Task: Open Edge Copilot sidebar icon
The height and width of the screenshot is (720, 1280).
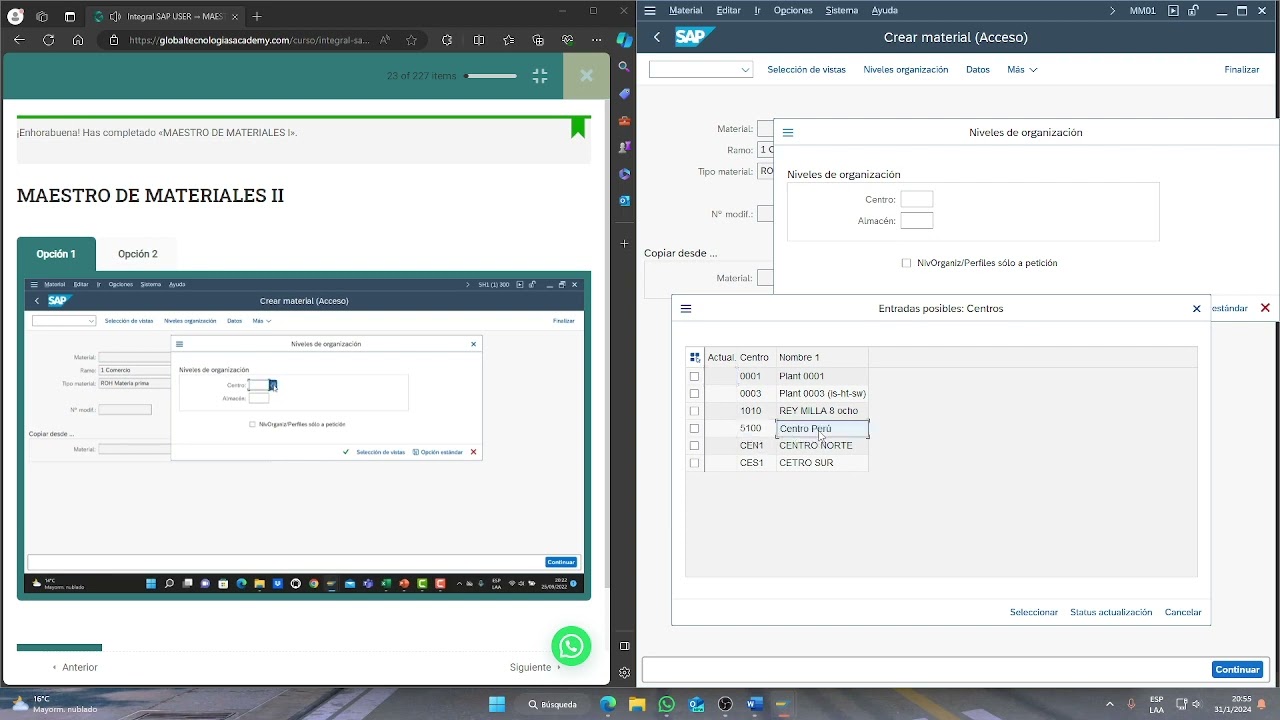Action: pos(624,40)
